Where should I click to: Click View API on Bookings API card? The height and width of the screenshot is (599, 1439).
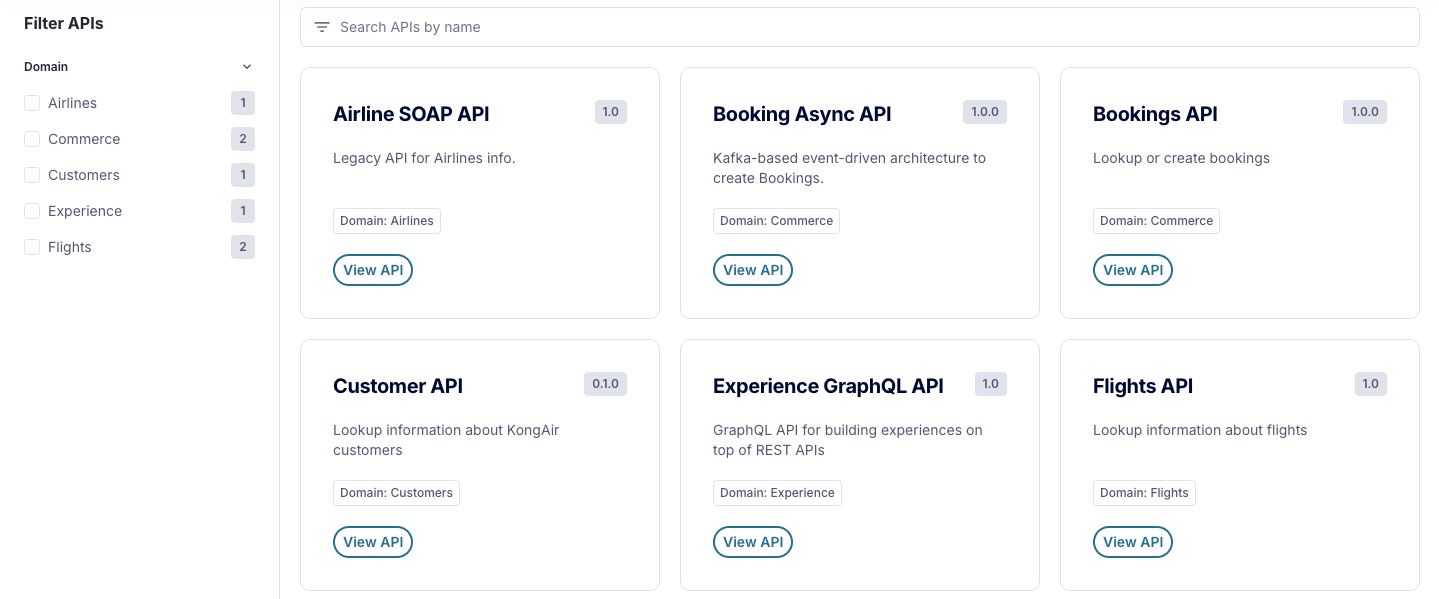tap(1132, 270)
